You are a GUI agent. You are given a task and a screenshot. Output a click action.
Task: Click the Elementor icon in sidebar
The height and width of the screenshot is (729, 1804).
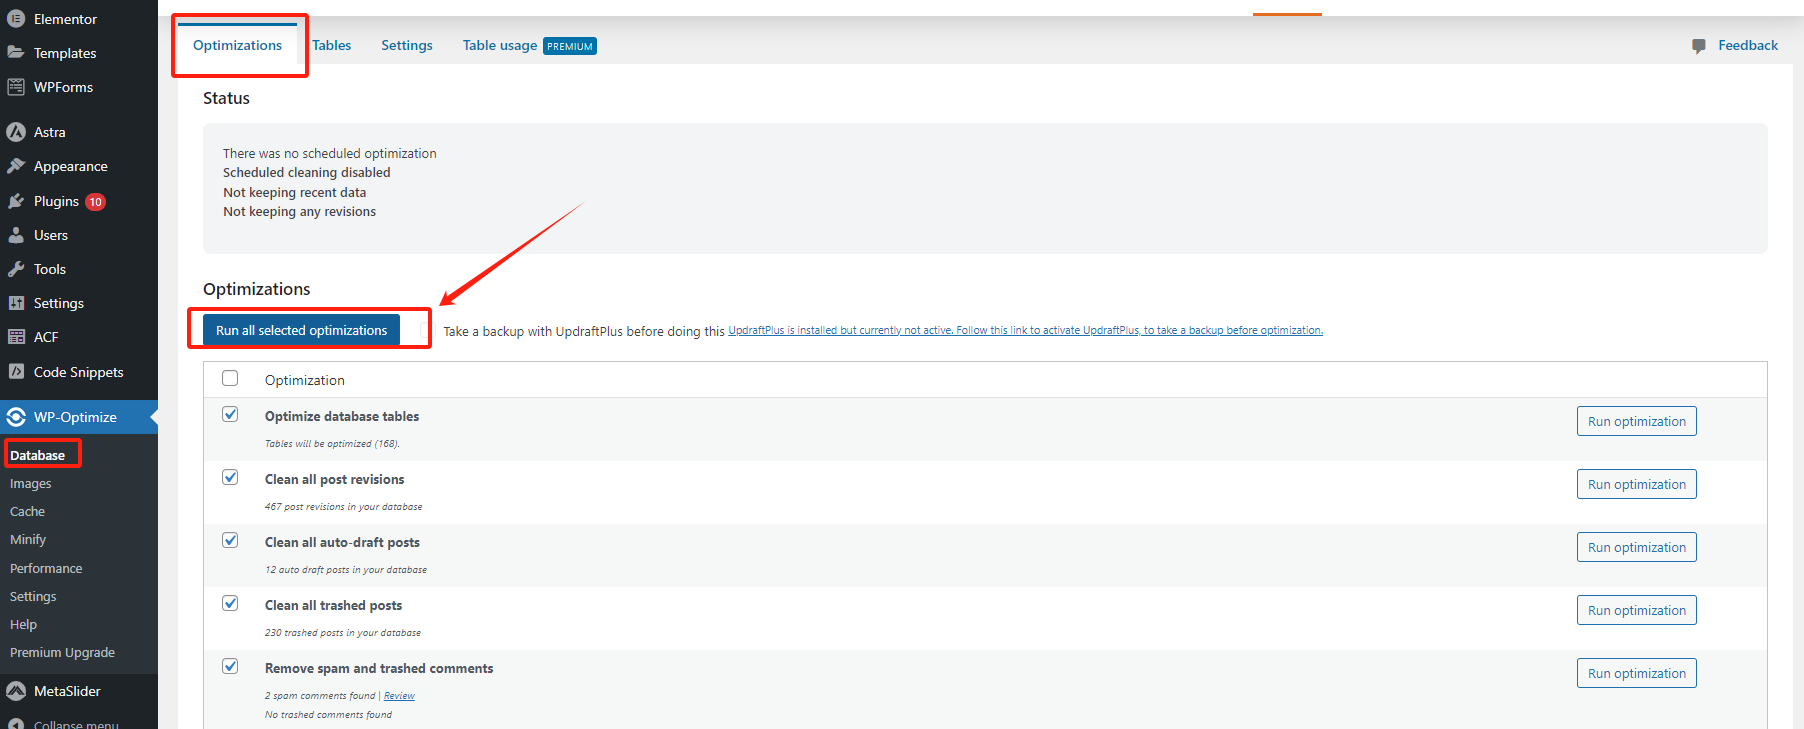[16, 19]
